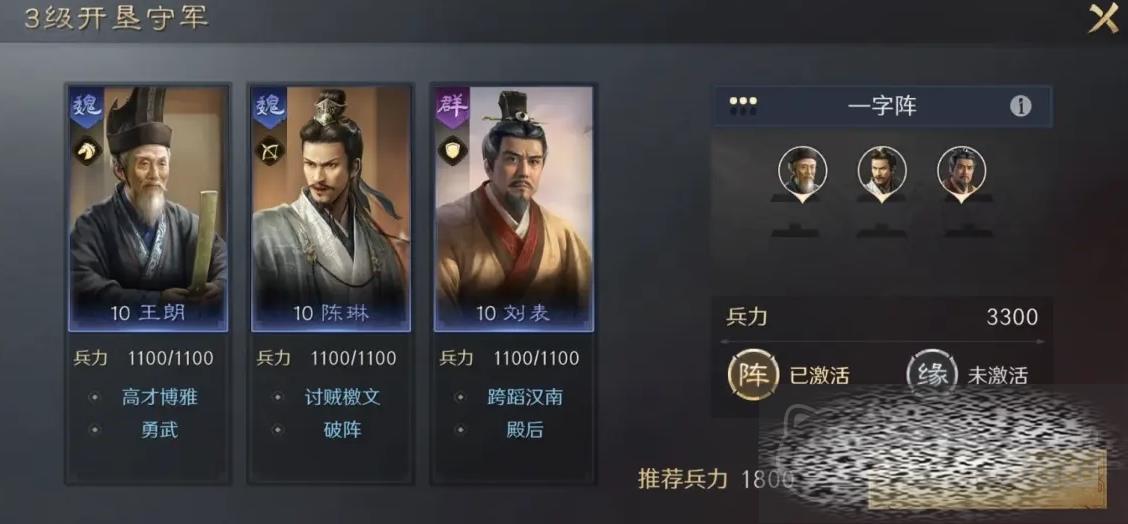Open 陈琳's general portrait card

click(x=331, y=209)
